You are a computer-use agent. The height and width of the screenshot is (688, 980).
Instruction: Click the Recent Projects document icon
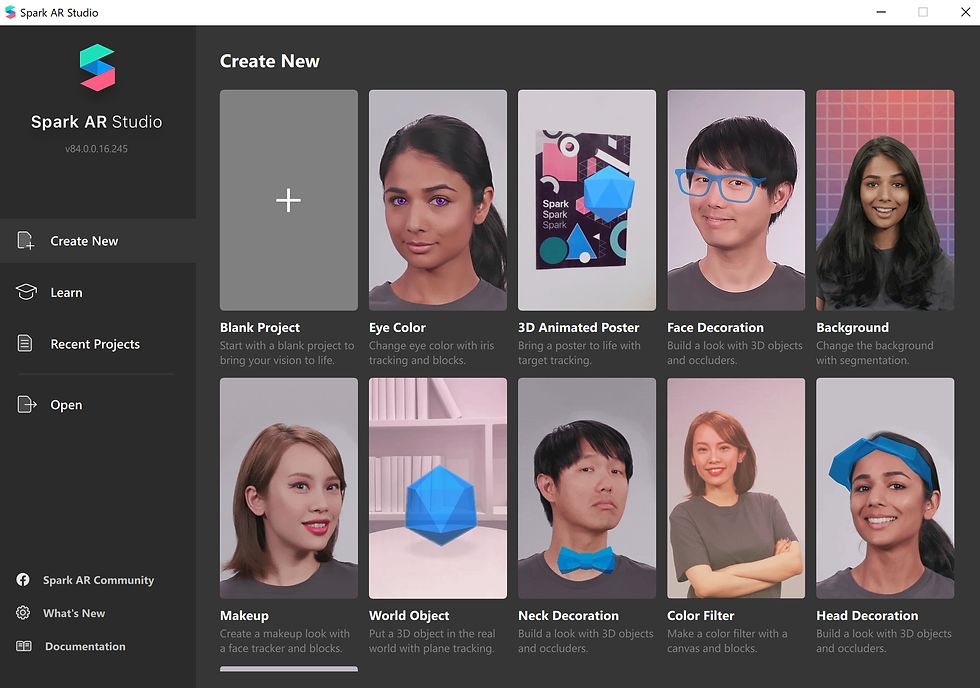click(25, 343)
